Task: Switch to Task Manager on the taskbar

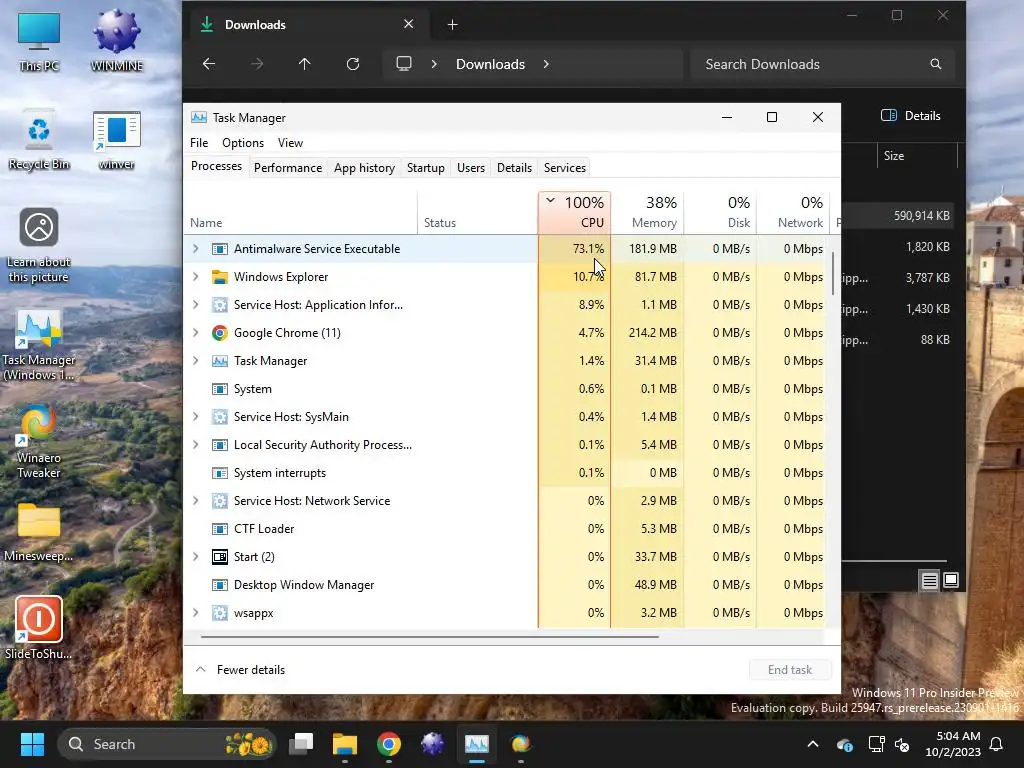Action: click(477, 744)
